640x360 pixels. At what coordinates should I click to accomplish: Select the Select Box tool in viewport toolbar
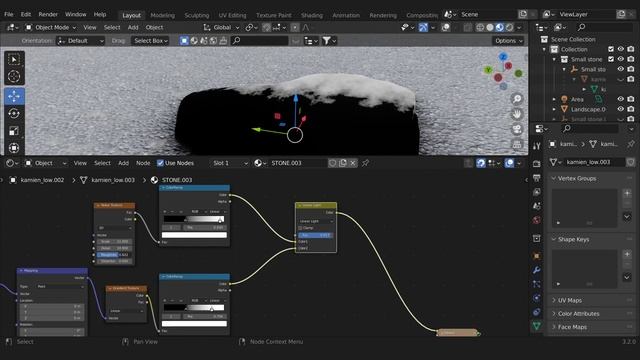pos(14,60)
